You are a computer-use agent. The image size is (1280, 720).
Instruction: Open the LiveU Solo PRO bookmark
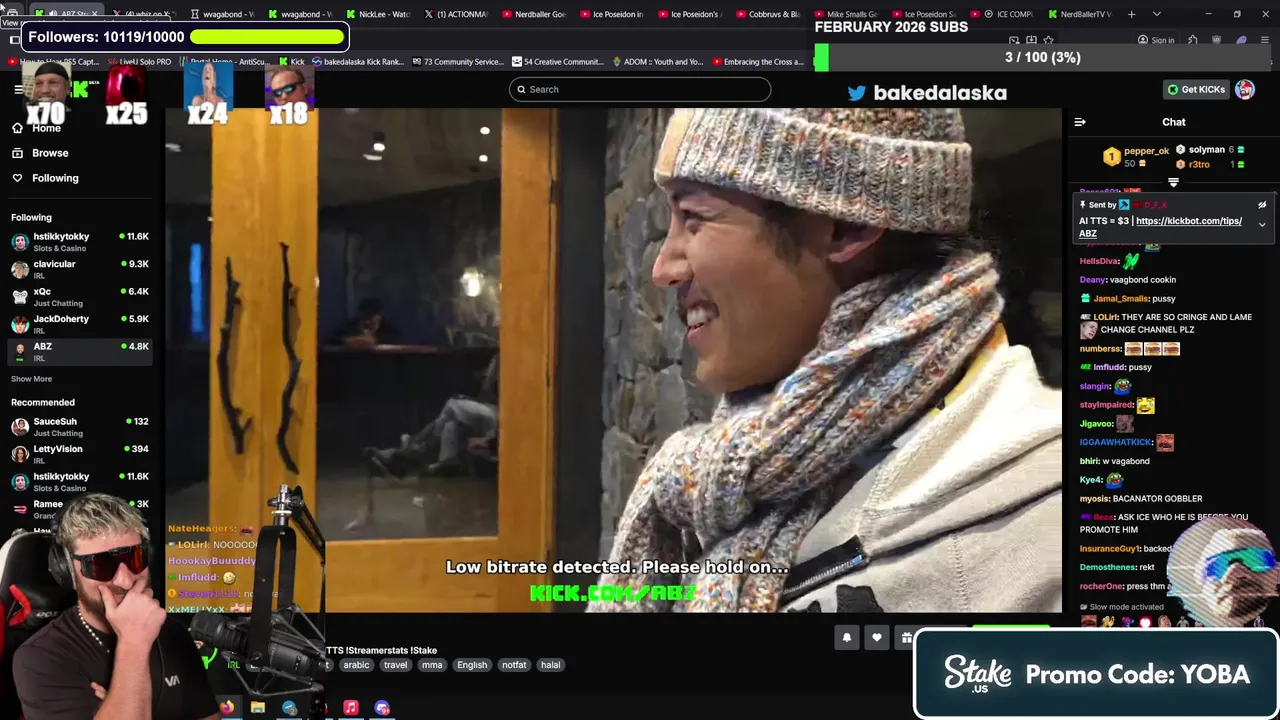[139, 62]
